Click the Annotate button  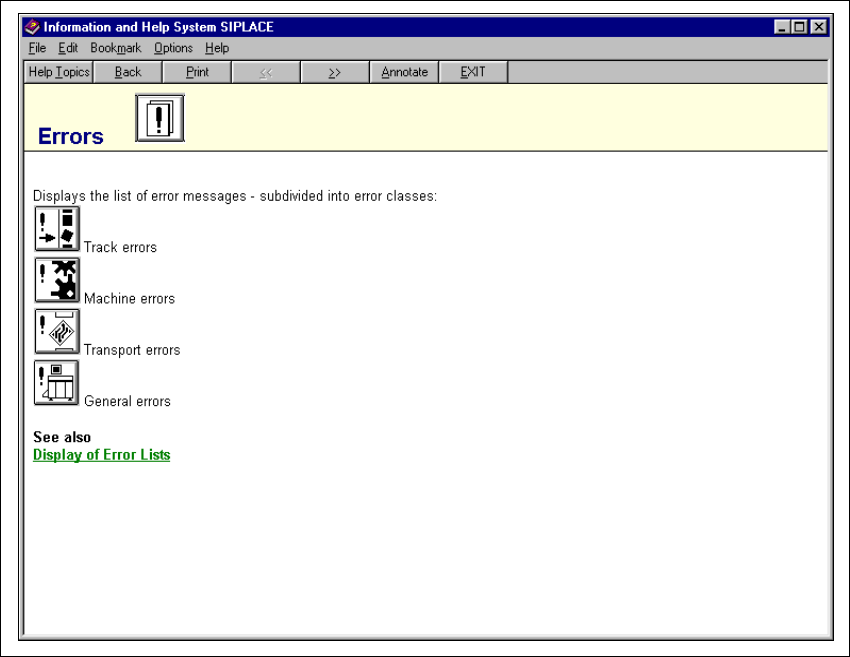click(404, 72)
